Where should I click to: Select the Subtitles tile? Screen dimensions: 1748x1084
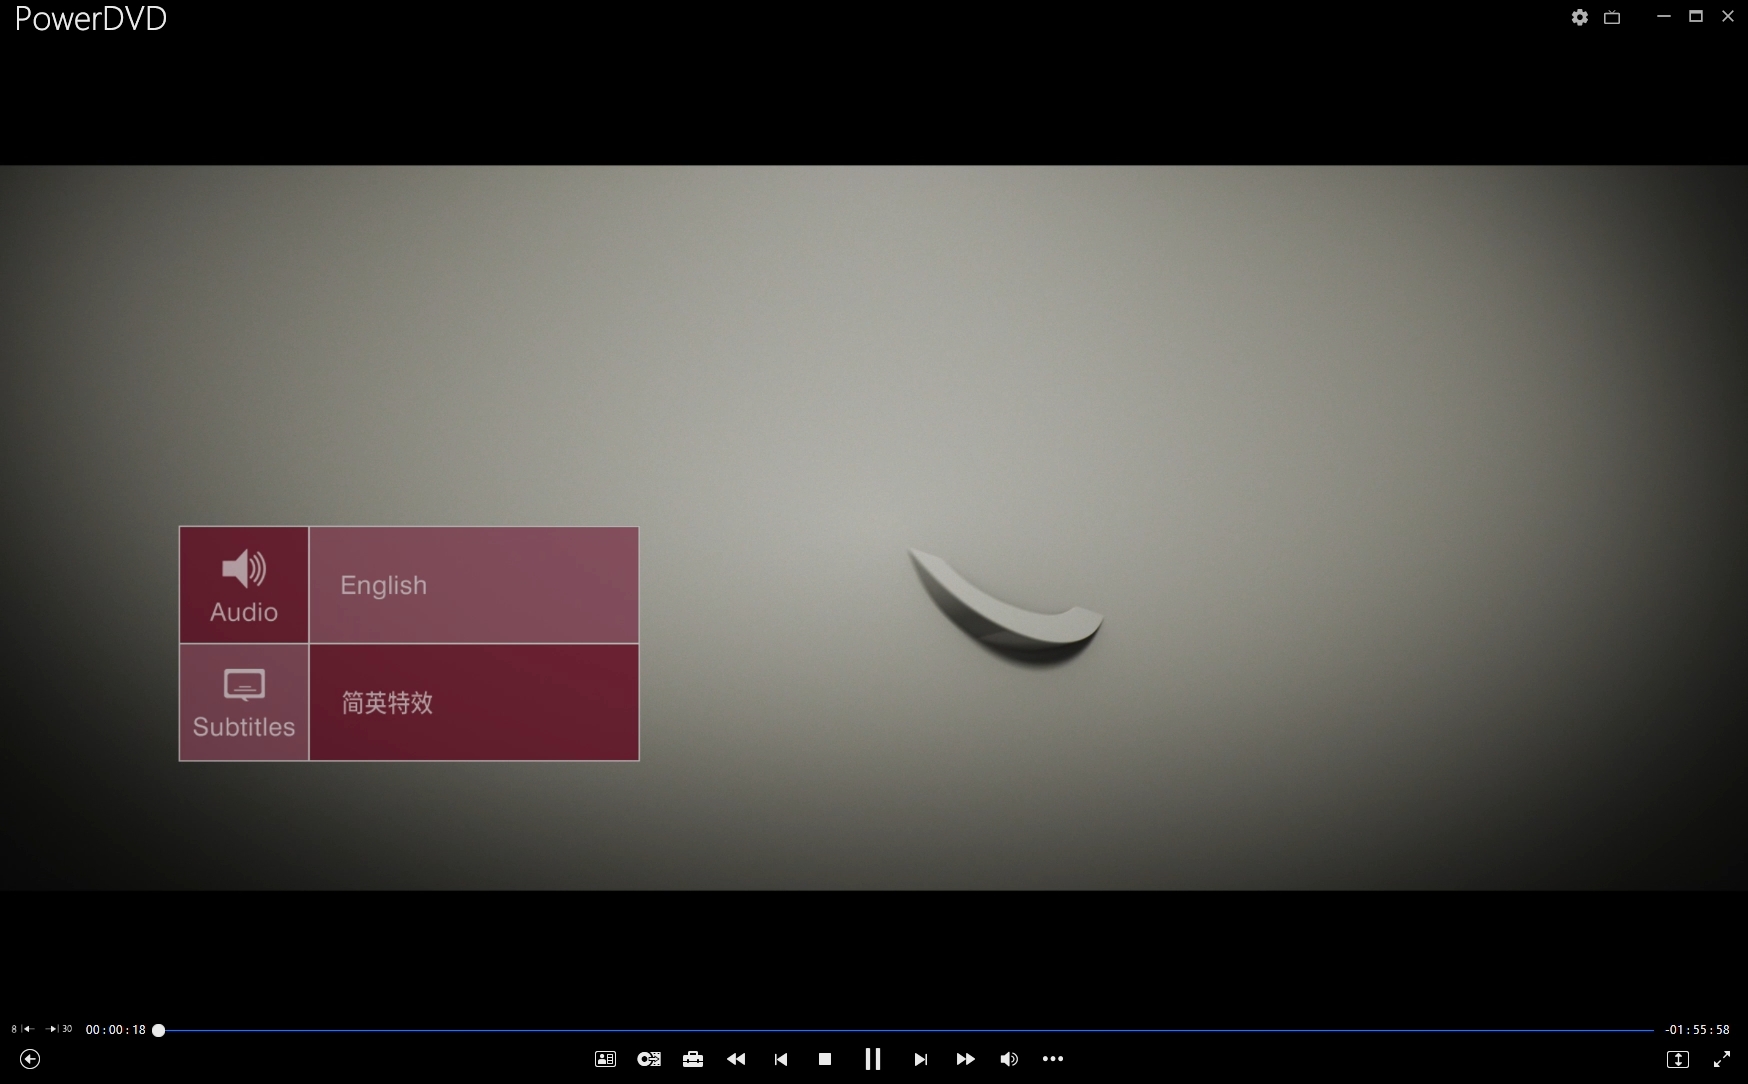coord(244,702)
